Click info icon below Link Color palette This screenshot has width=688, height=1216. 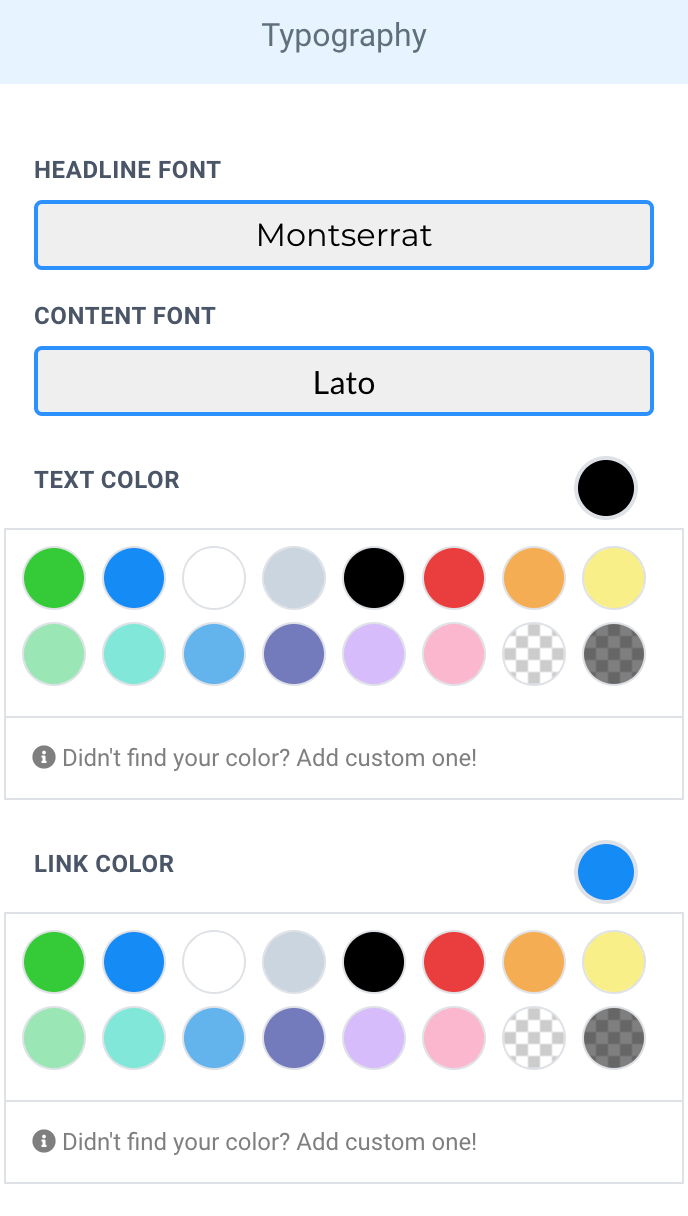43,1141
